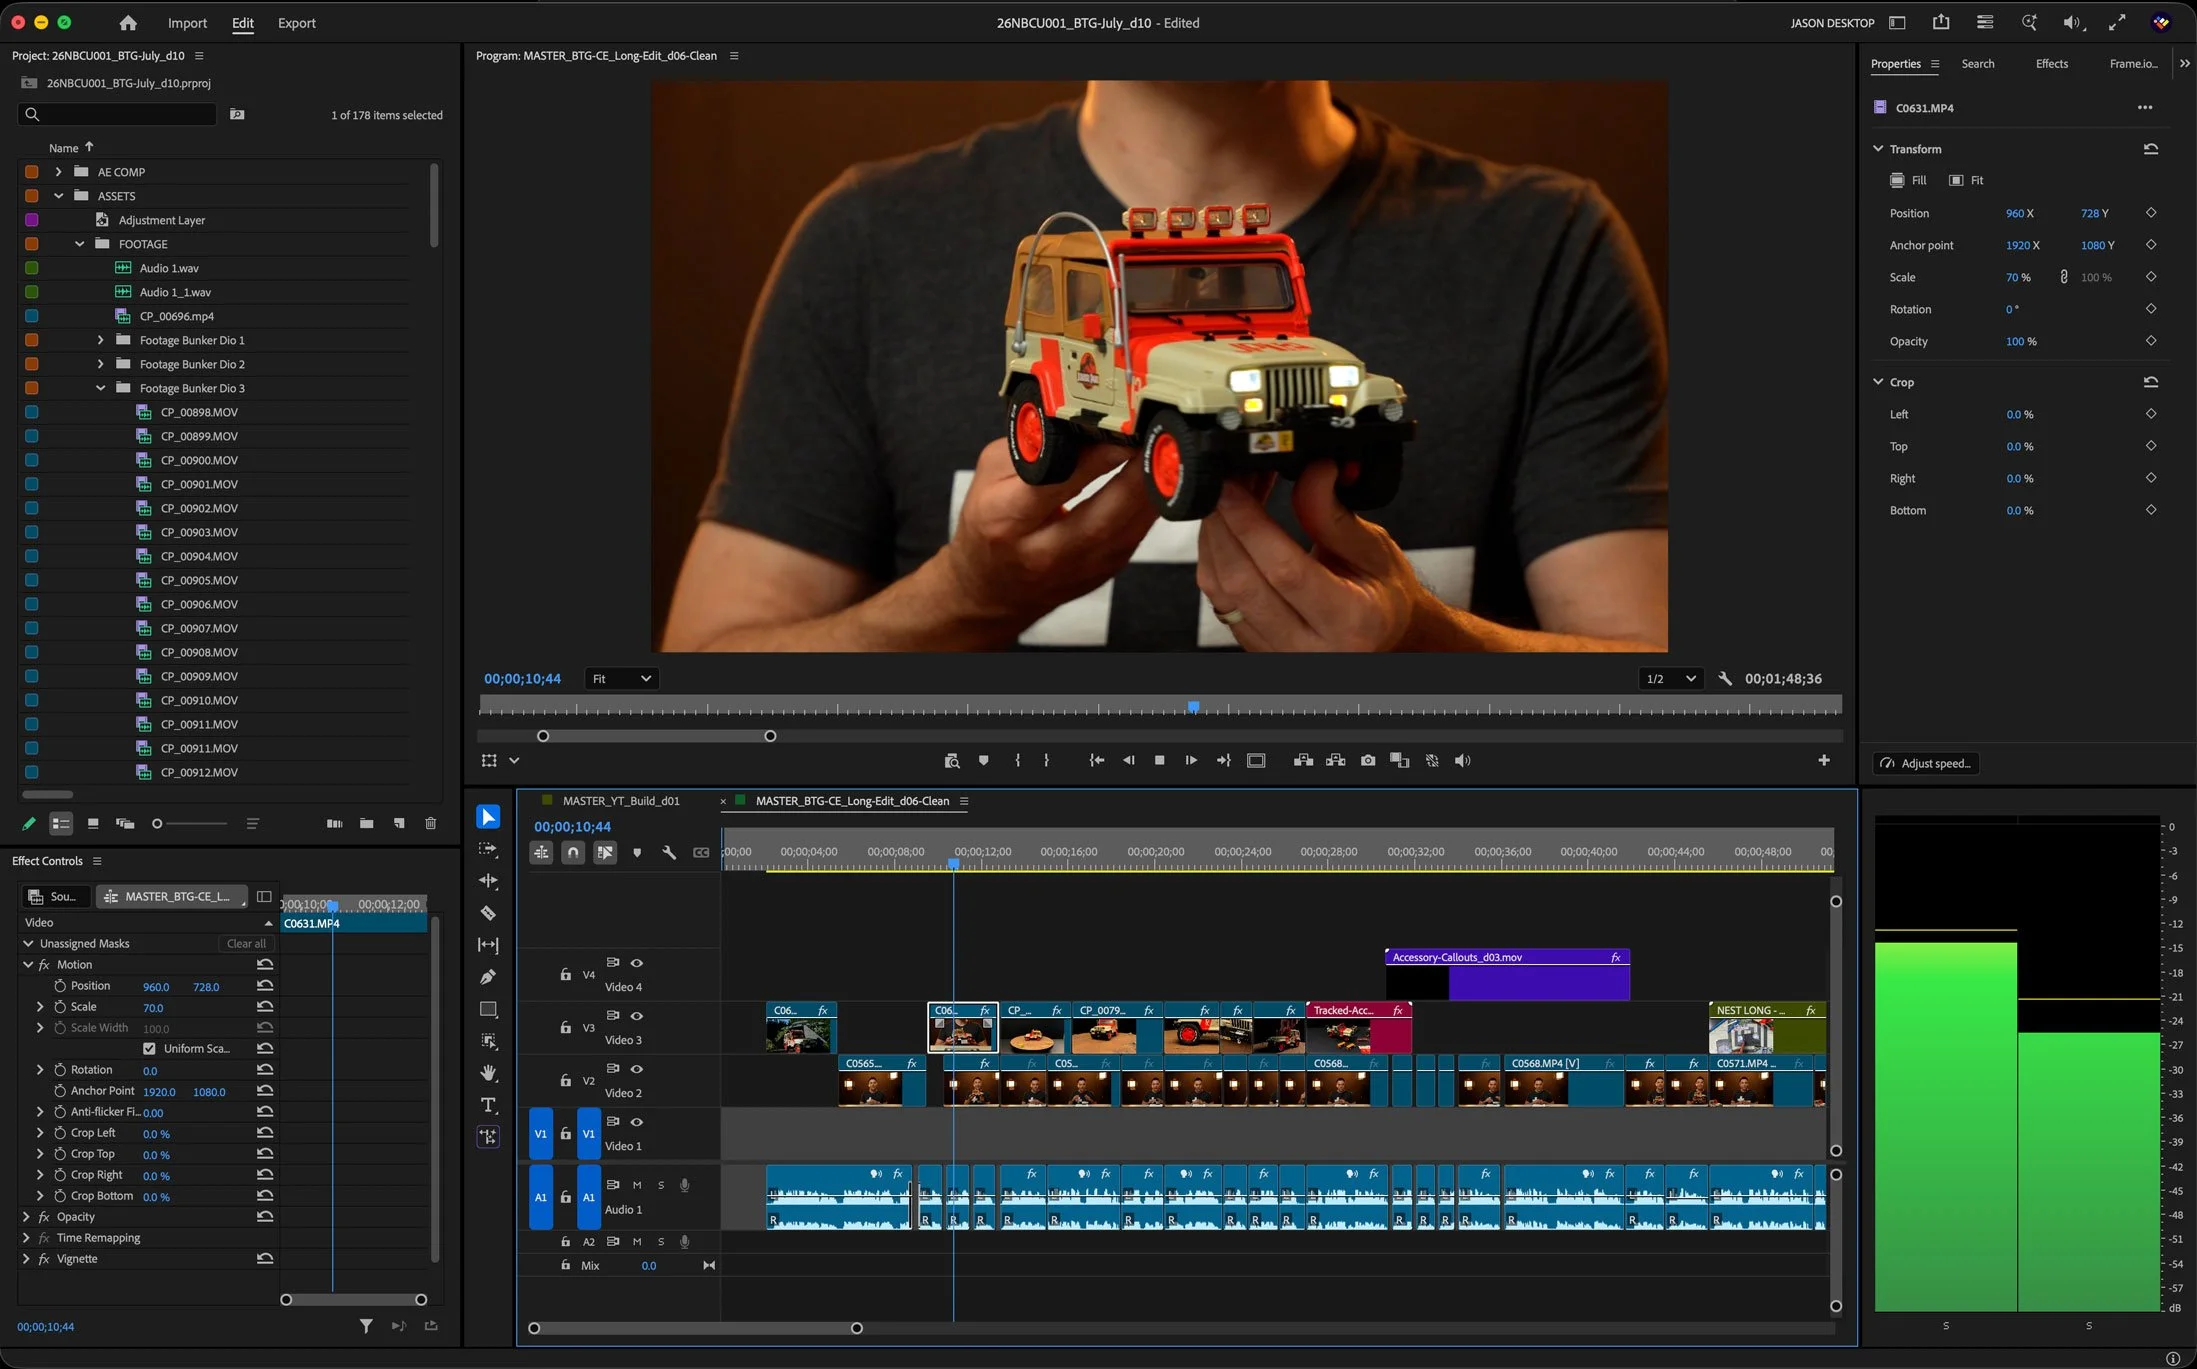This screenshot has width=2197, height=1369.
Task: Click the button editor plus icon
Action: point(1824,761)
